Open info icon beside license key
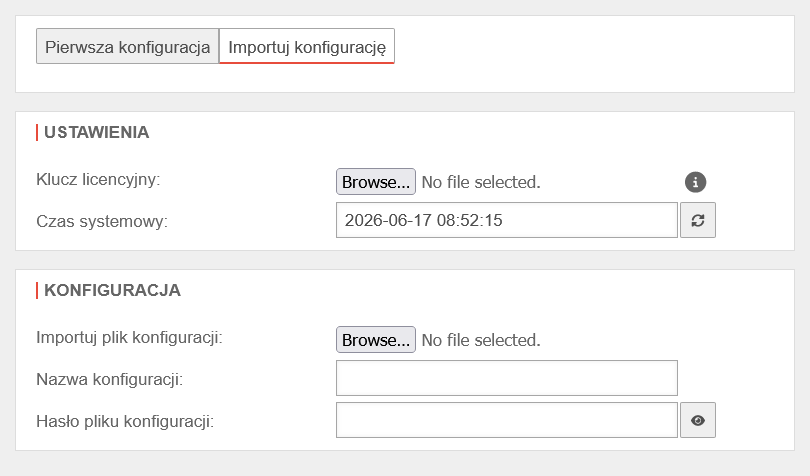Image resolution: width=810 pixels, height=476 pixels. 695,182
